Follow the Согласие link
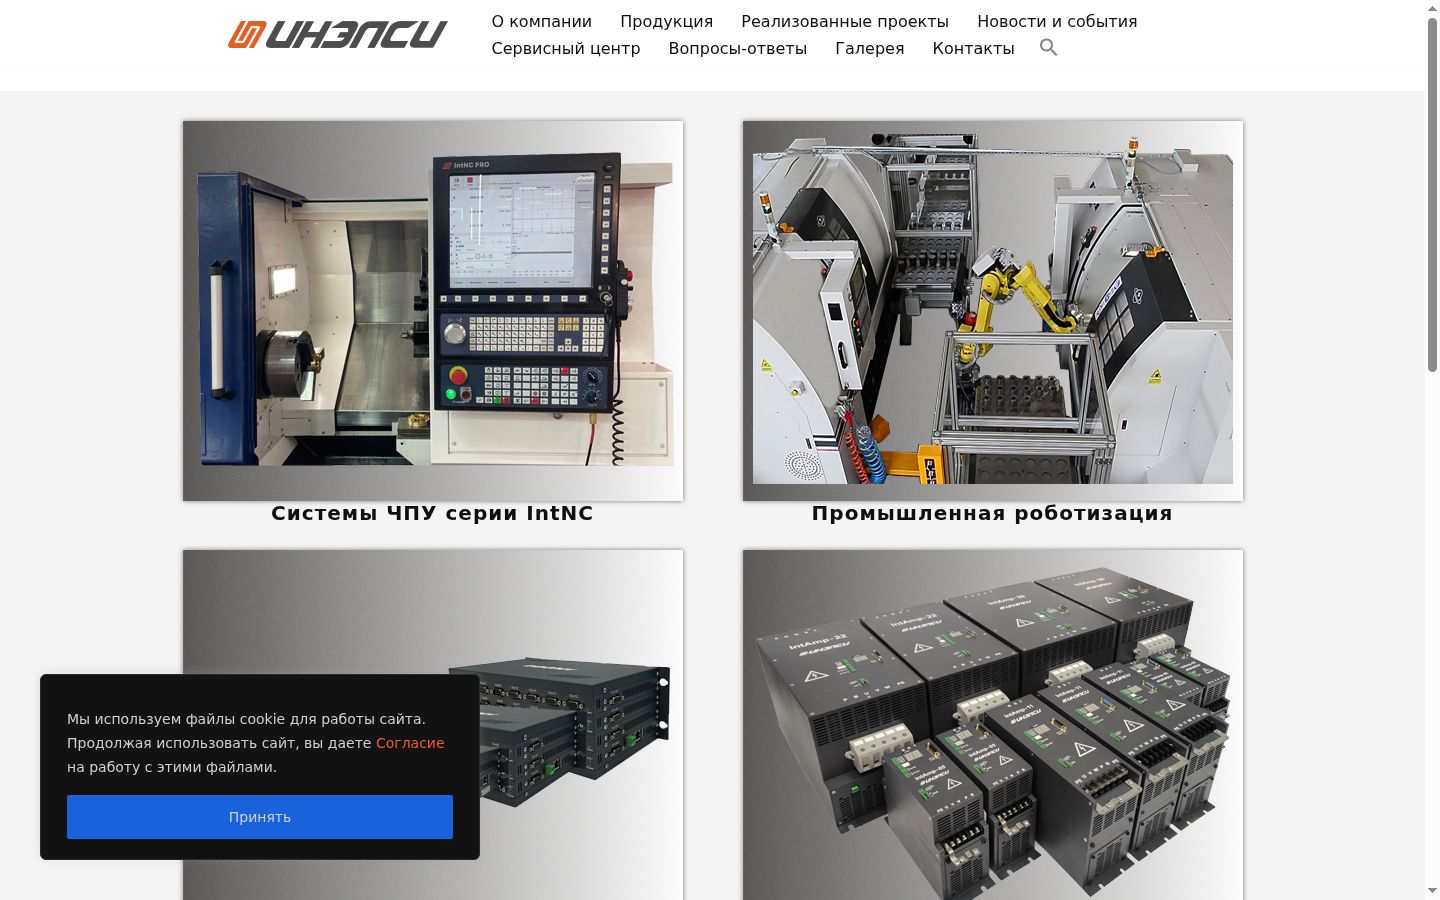 click(x=410, y=743)
